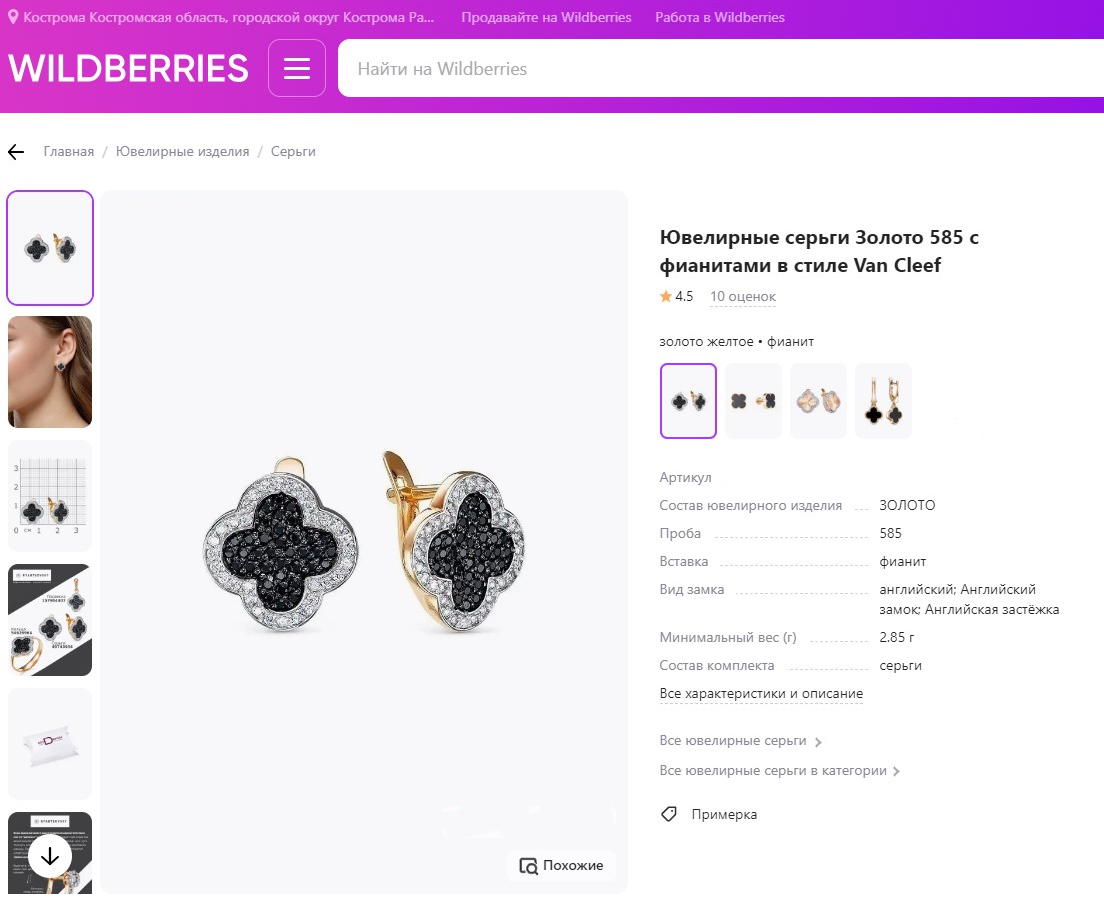View the model ear photo thumbnail
This screenshot has width=1104, height=903.
coord(50,372)
